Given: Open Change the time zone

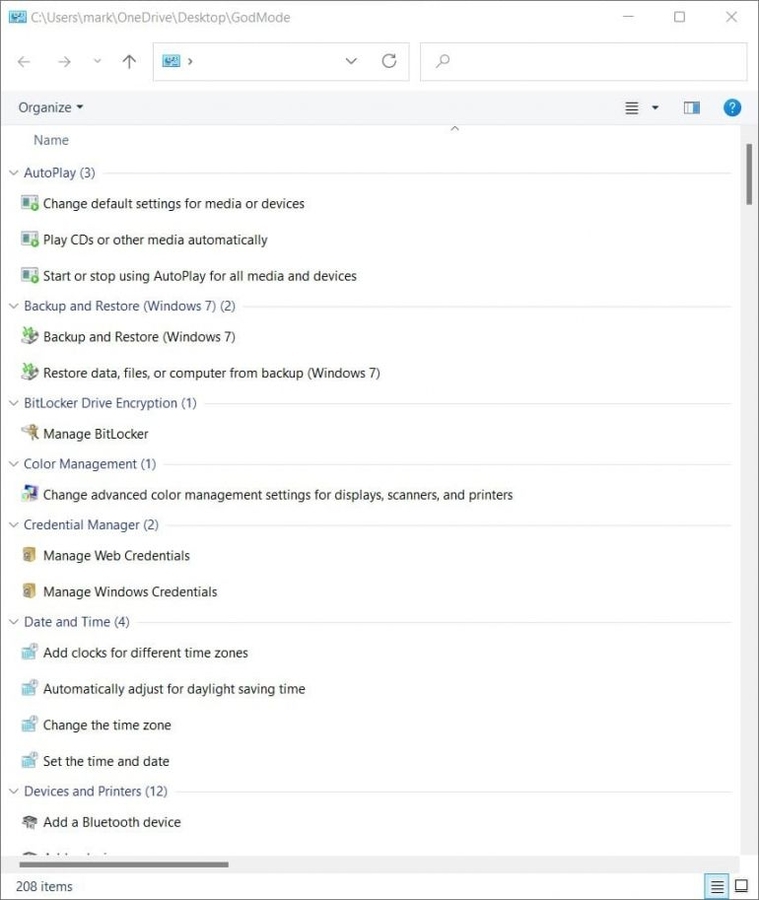Looking at the screenshot, I should tap(107, 725).
